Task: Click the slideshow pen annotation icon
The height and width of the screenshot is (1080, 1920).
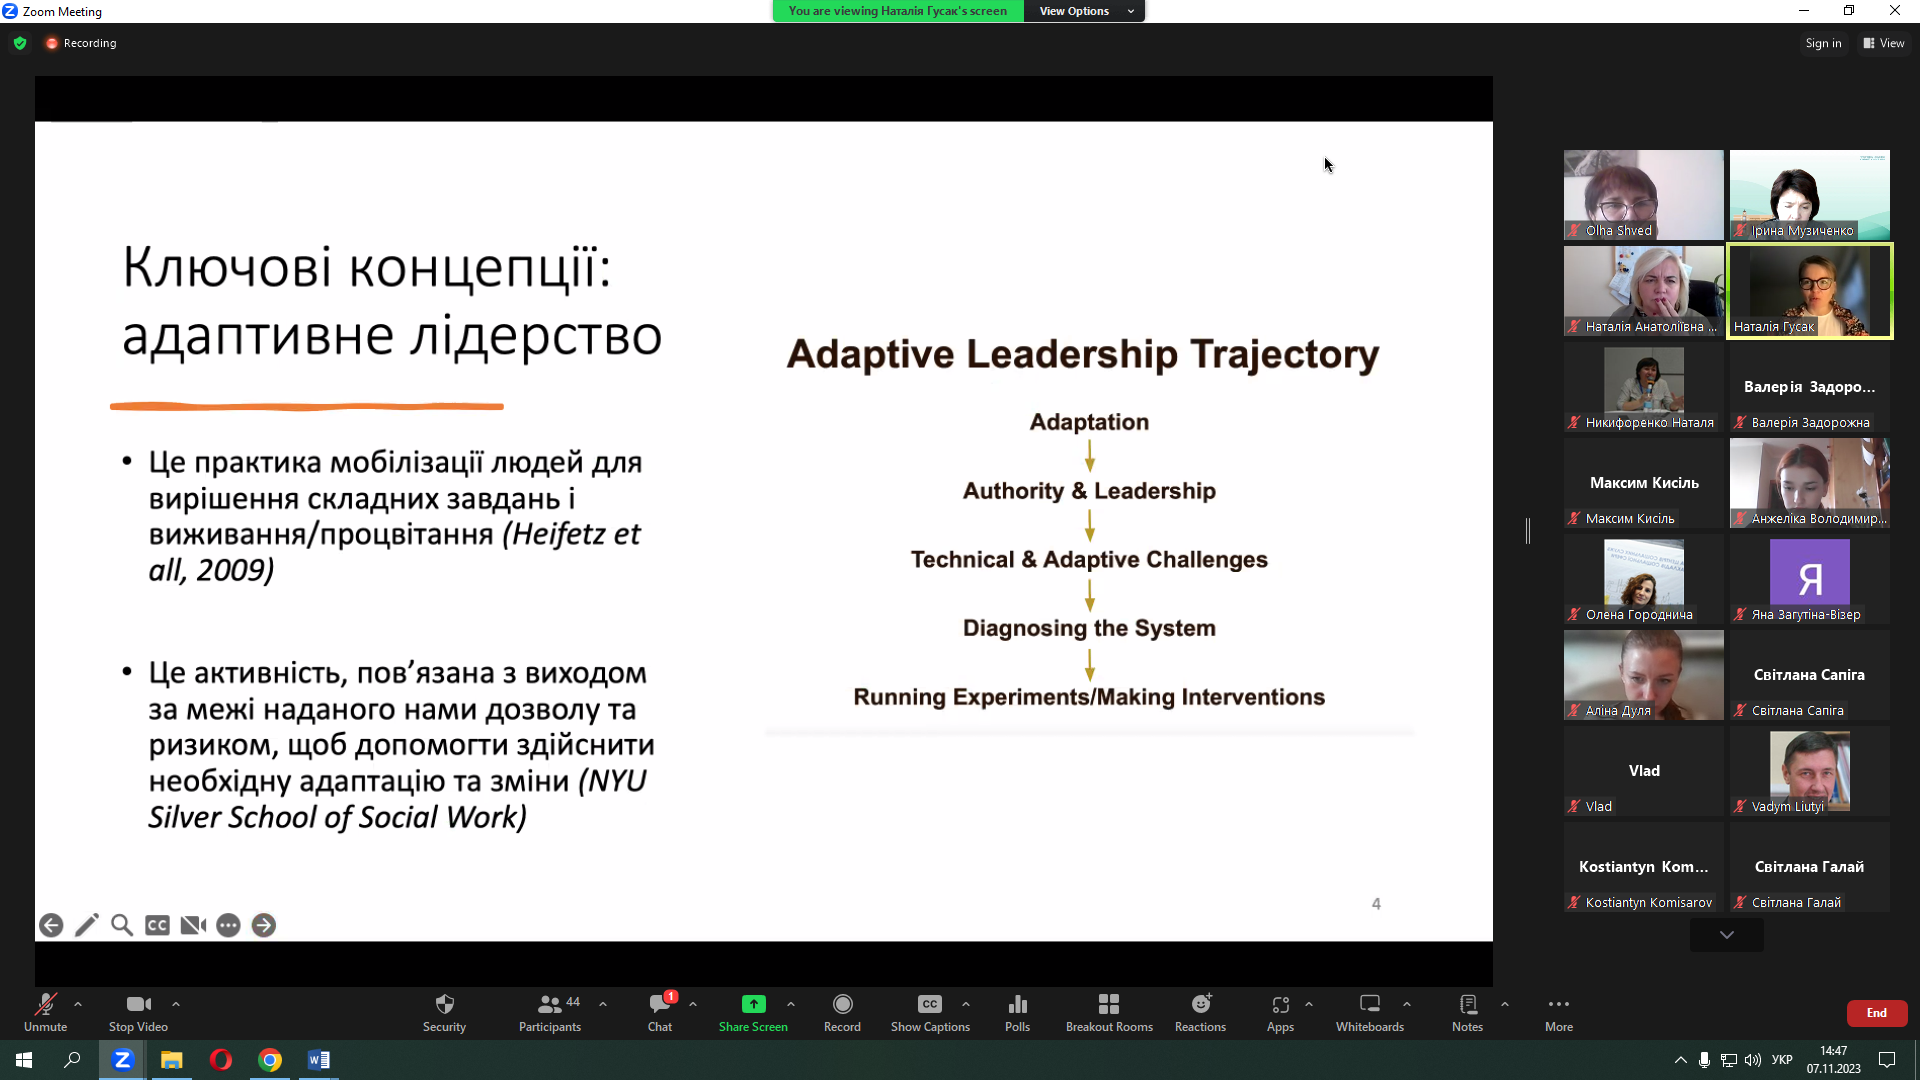Action: pyautogui.click(x=86, y=925)
